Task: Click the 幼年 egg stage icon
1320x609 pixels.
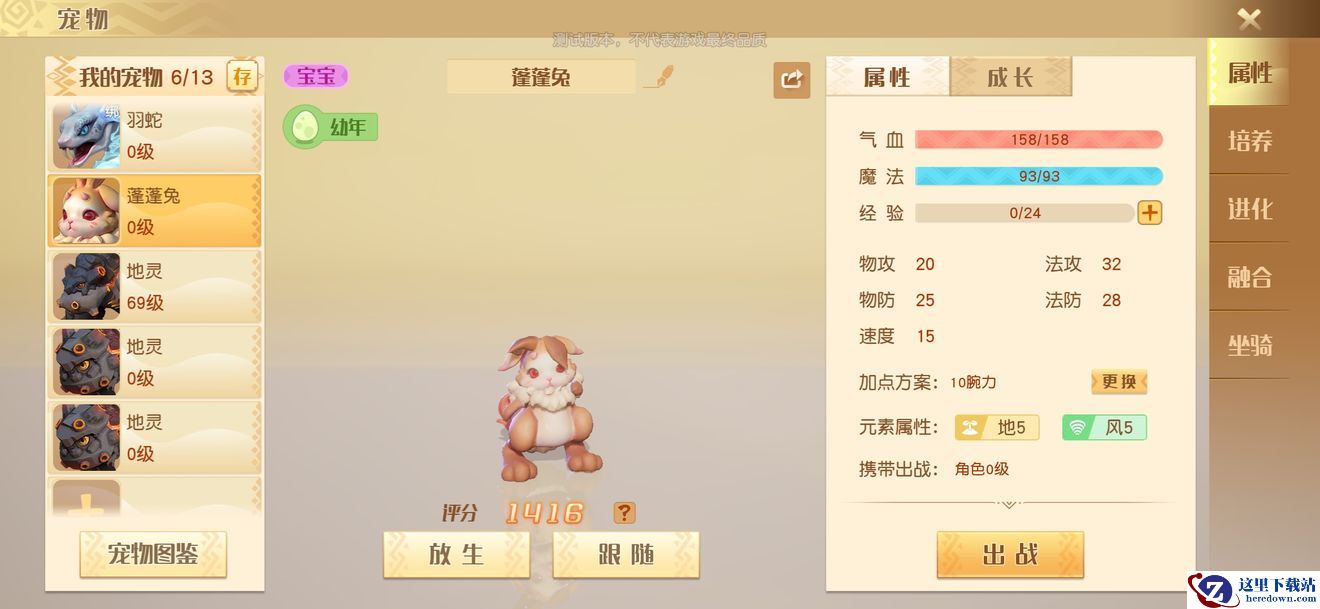Action: 302,128
